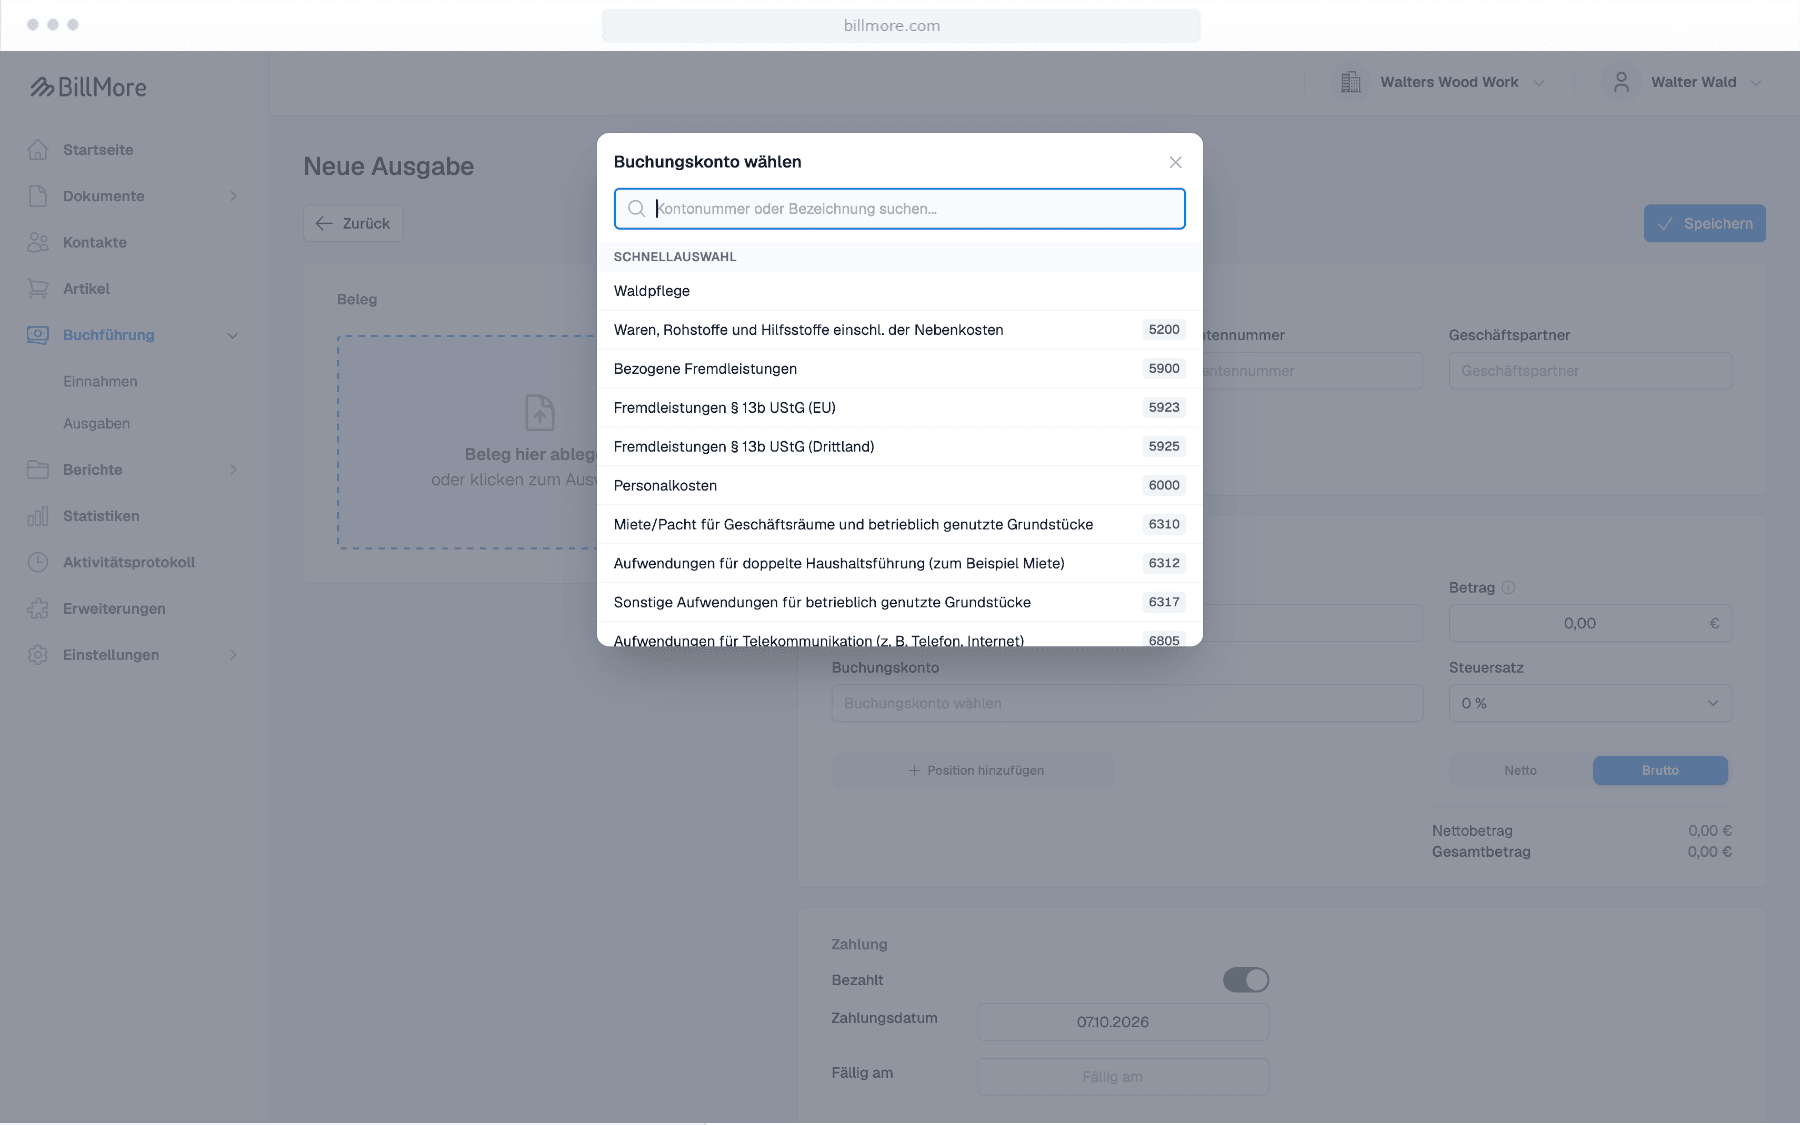Viewport: 1800px width, 1125px height.
Task: Click the Berichte folder icon
Action: [38, 469]
